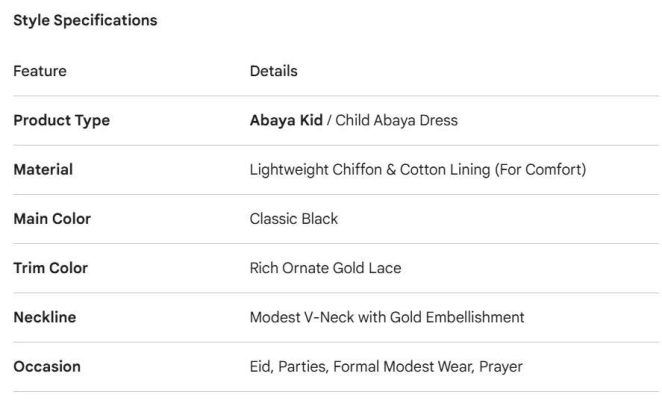This screenshot has height=400, width=662.
Task: Click the bold Abaya Kid text
Action: pos(286,121)
